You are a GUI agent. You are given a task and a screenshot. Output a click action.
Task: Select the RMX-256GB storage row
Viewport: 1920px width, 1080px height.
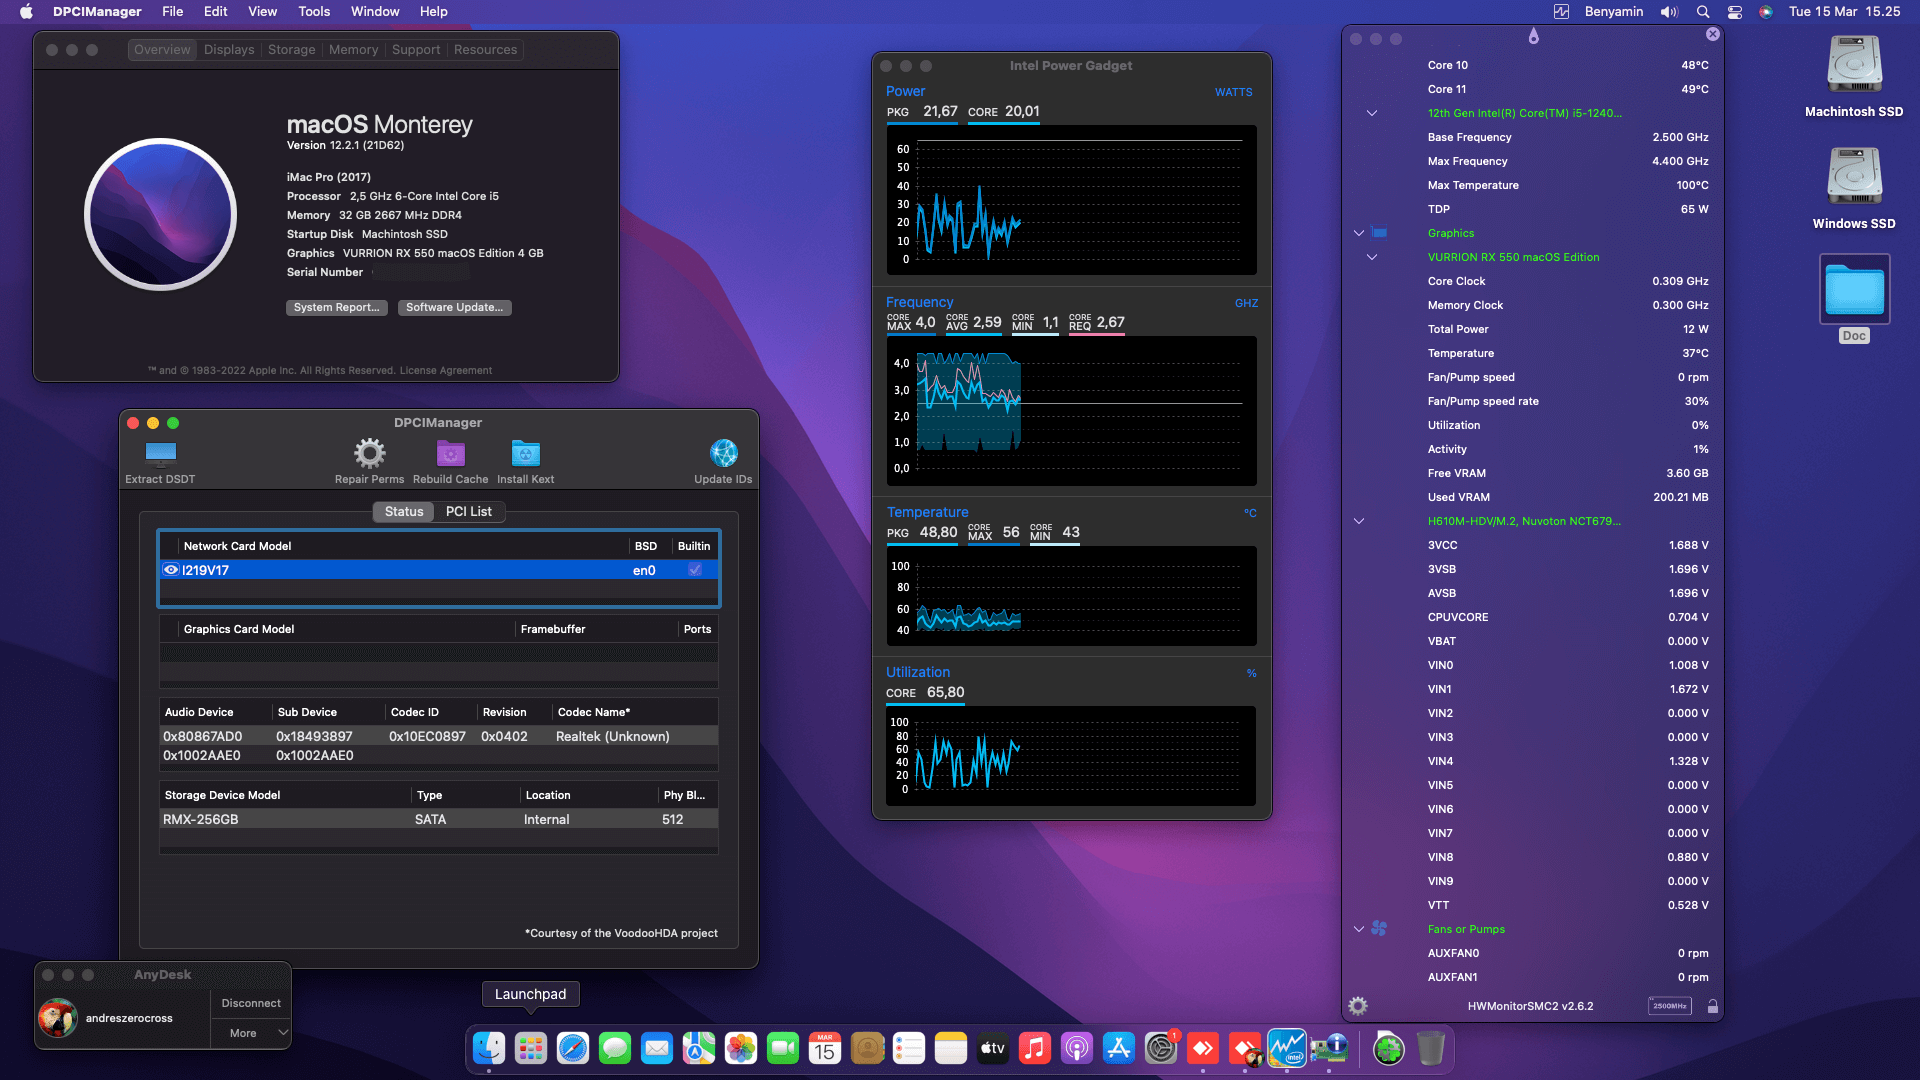[438, 819]
